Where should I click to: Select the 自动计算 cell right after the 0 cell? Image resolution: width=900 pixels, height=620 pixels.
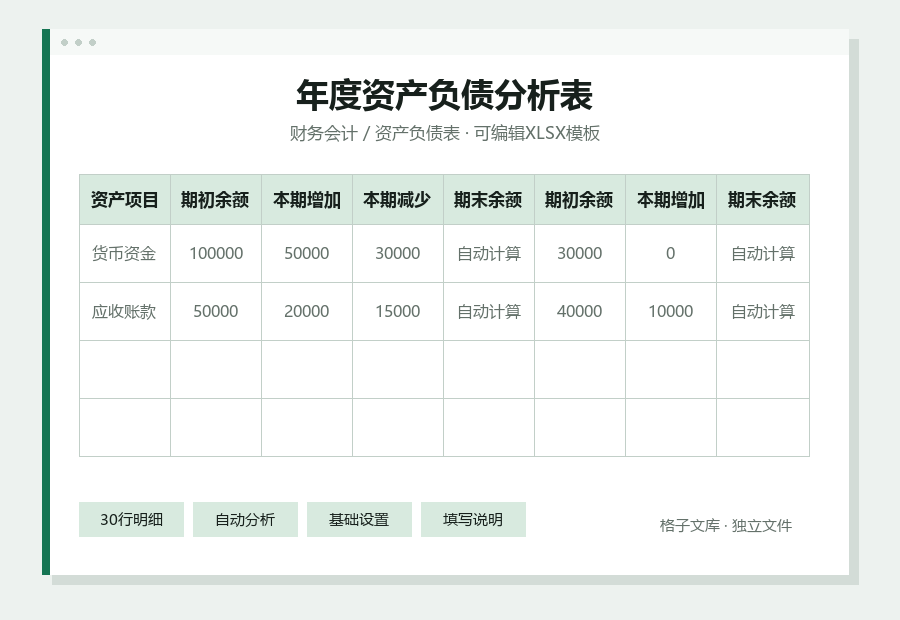pyautogui.click(x=763, y=253)
